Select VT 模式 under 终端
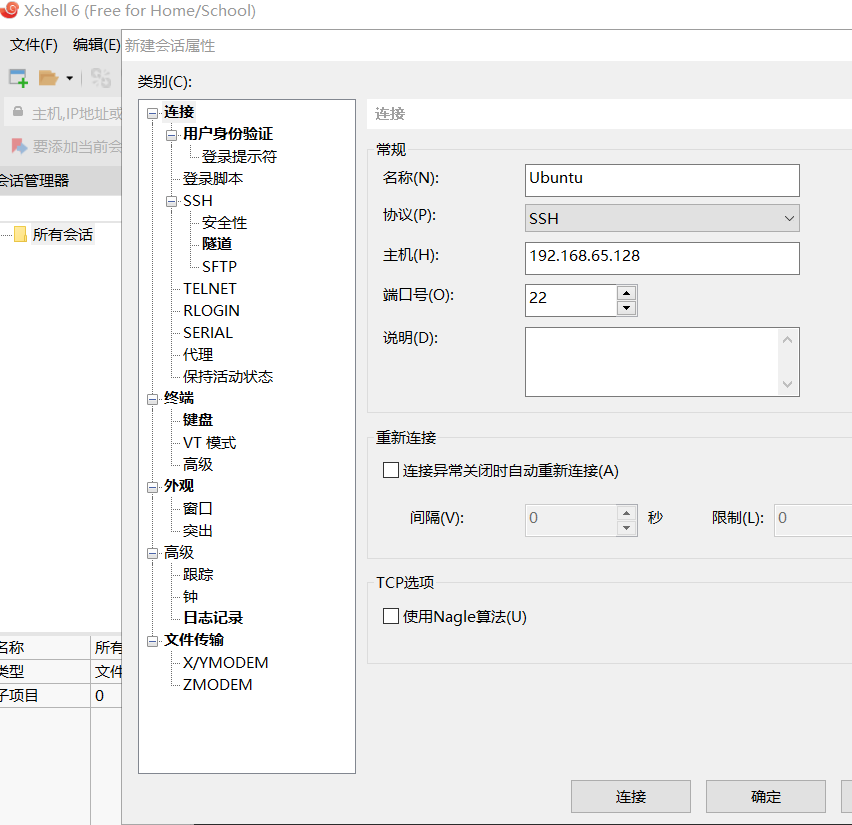Viewport: 852px width, 825px height. [x=210, y=442]
